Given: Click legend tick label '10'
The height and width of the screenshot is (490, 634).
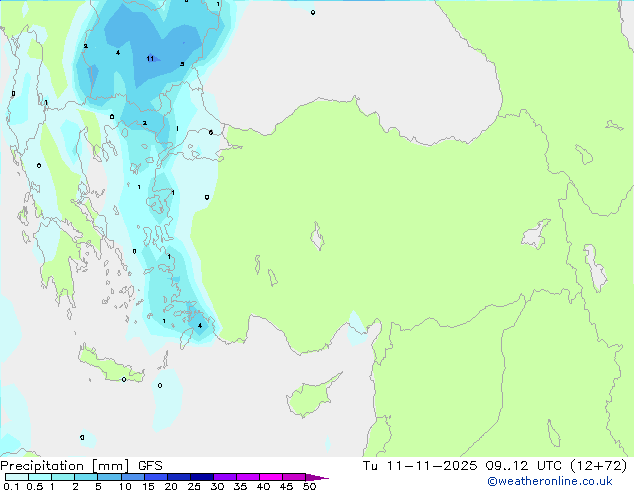Looking at the screenshot, I should coord(125,486).
